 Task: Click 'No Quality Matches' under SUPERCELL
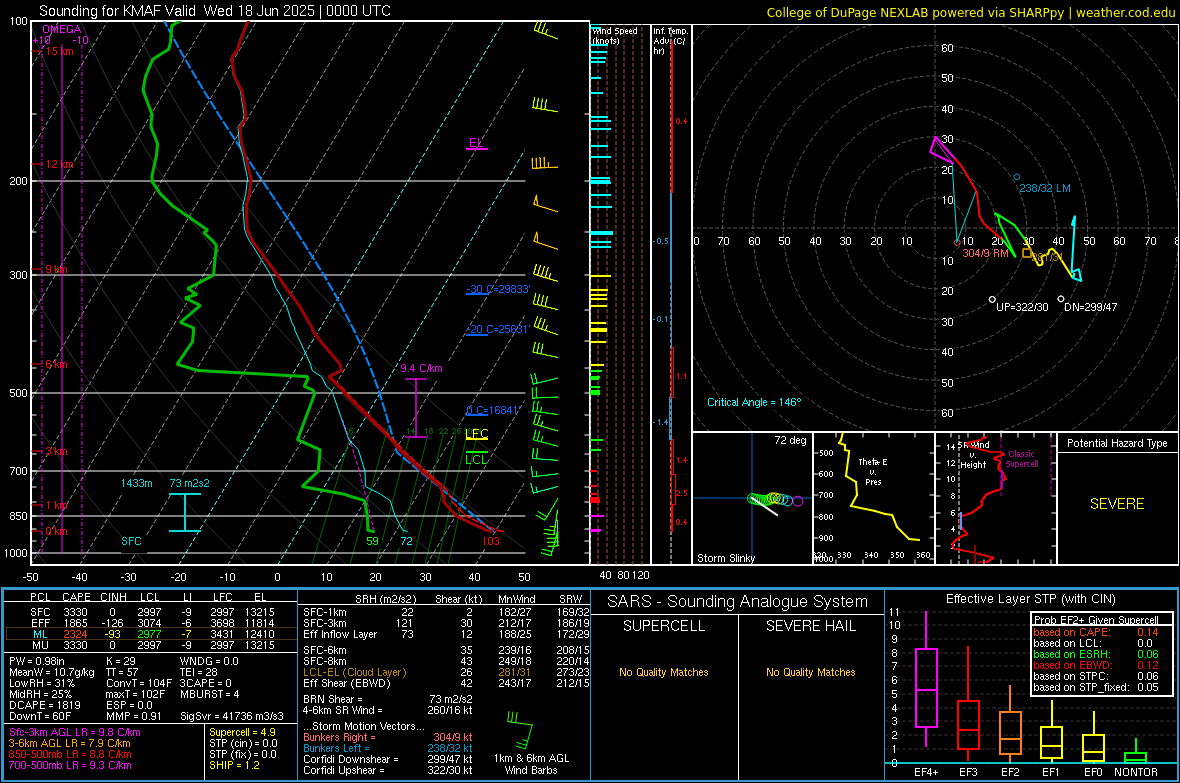point(664,672)
